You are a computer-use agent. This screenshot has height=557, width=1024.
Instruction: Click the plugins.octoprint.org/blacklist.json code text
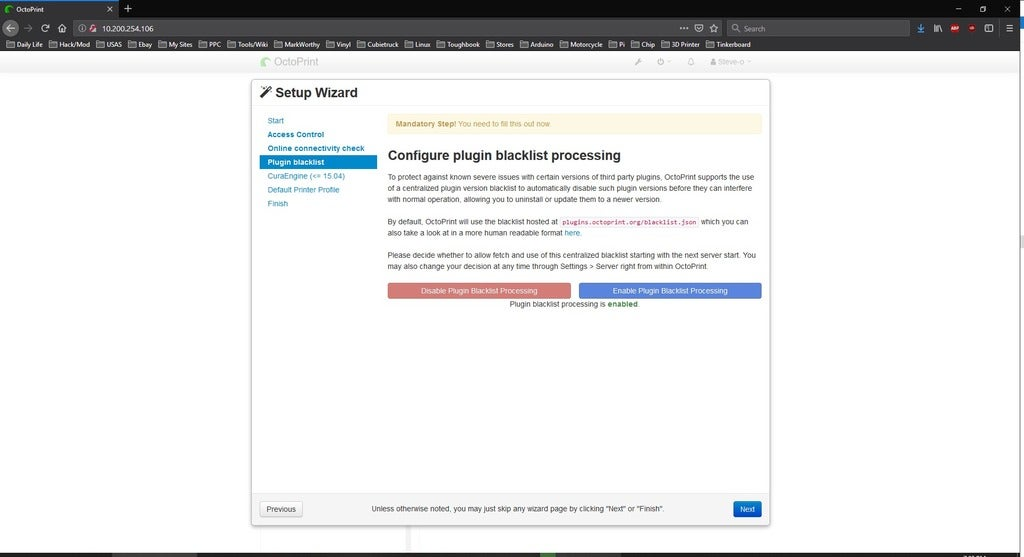[629, 222]
